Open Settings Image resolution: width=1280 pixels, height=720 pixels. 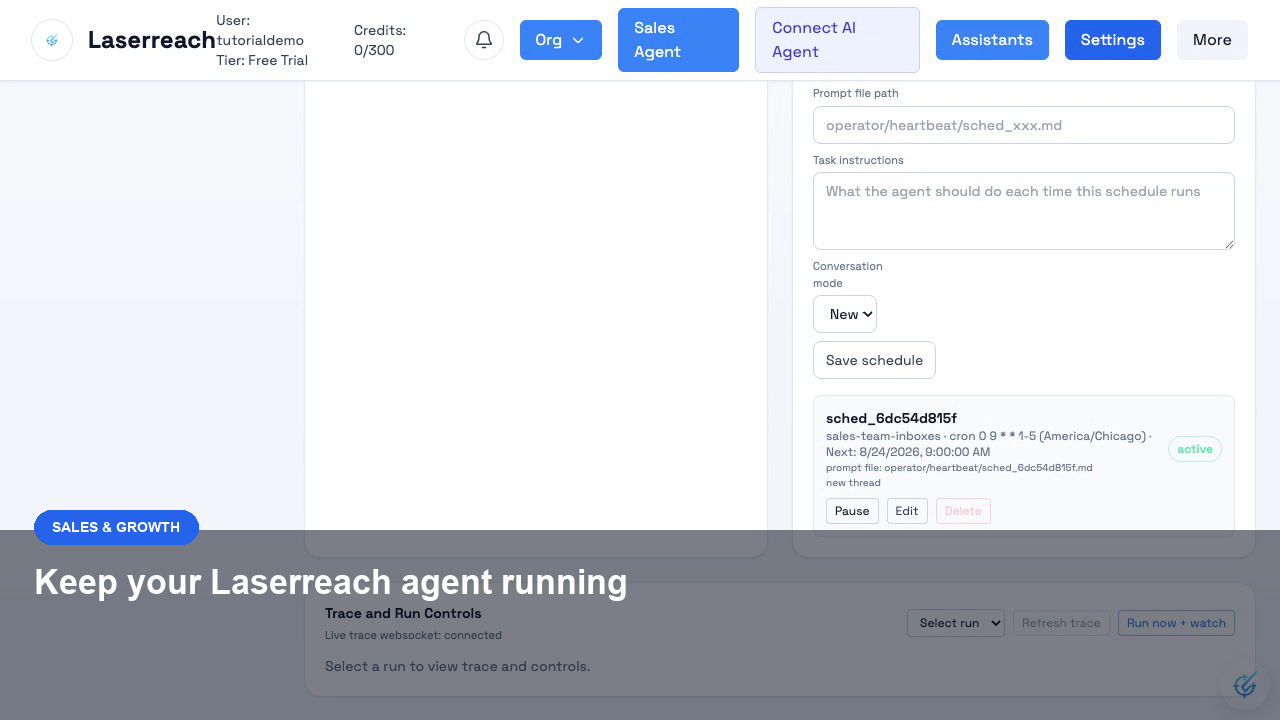point(1113,40)
